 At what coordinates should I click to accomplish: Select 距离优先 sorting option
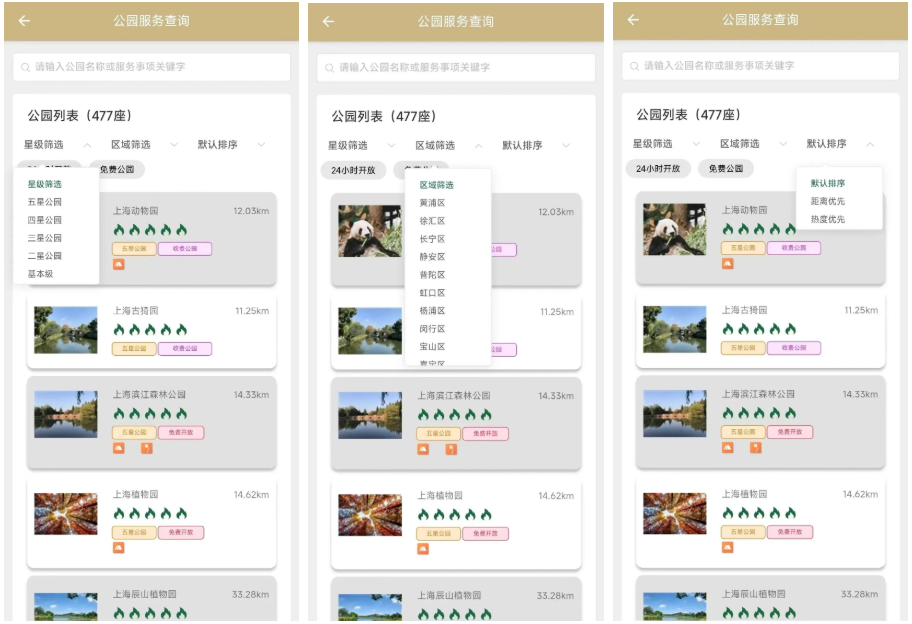pos(828,202)
